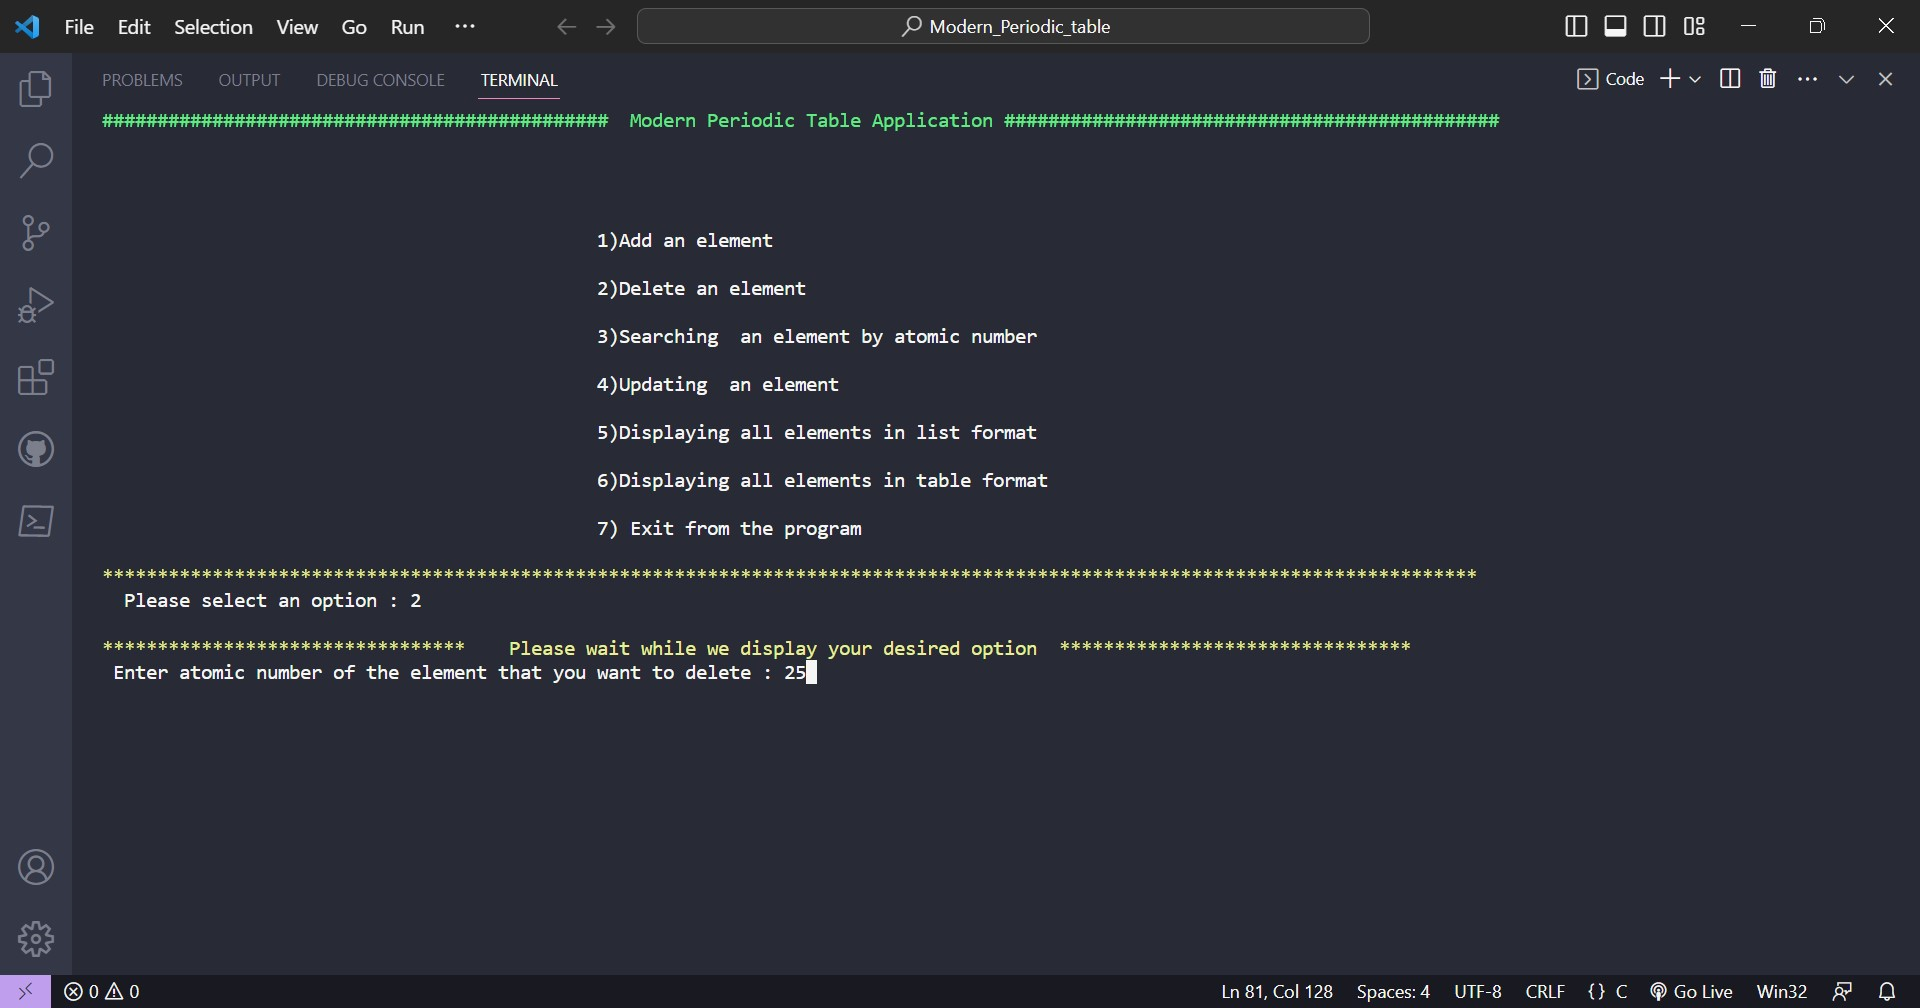Open Manage settings gear
This screenshot has height=1008, width=1920.
pos(36,938)
